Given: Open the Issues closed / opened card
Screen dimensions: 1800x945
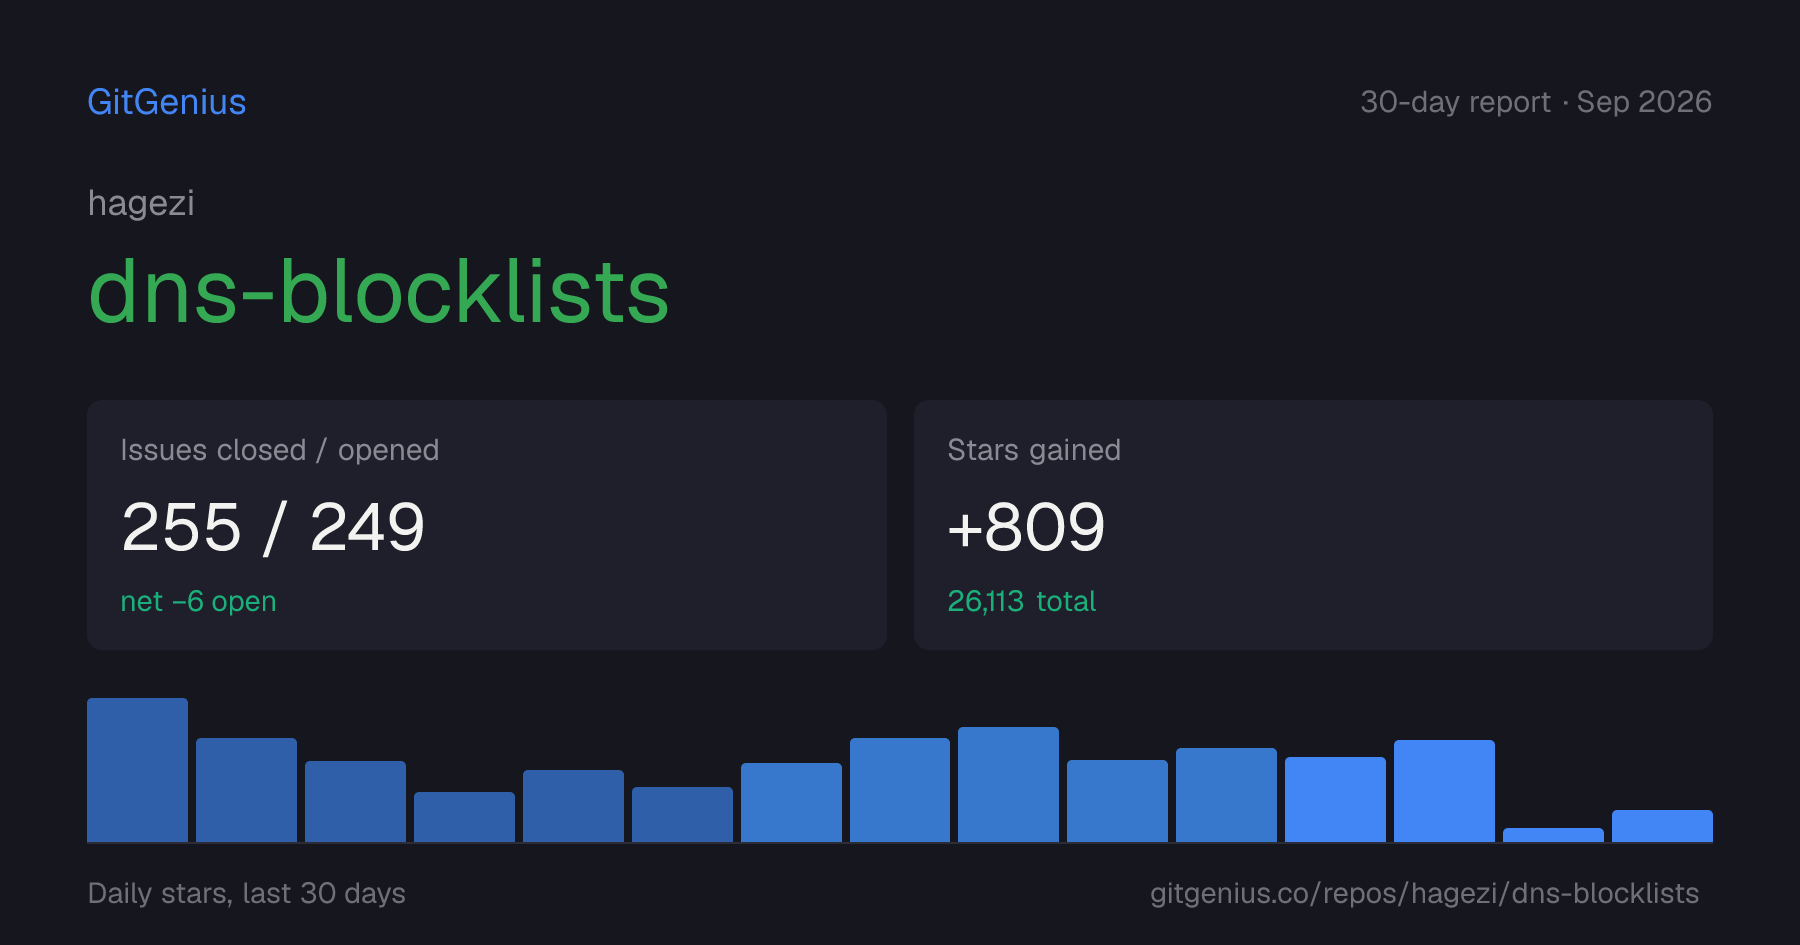Looking at the screenshot, I should [487, 525].
